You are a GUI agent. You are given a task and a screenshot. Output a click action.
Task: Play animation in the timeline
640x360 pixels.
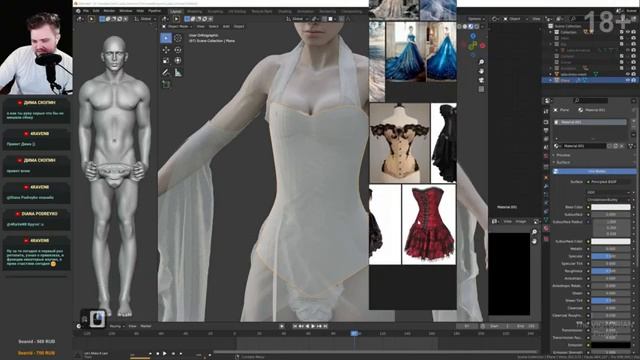pos(313,326)
